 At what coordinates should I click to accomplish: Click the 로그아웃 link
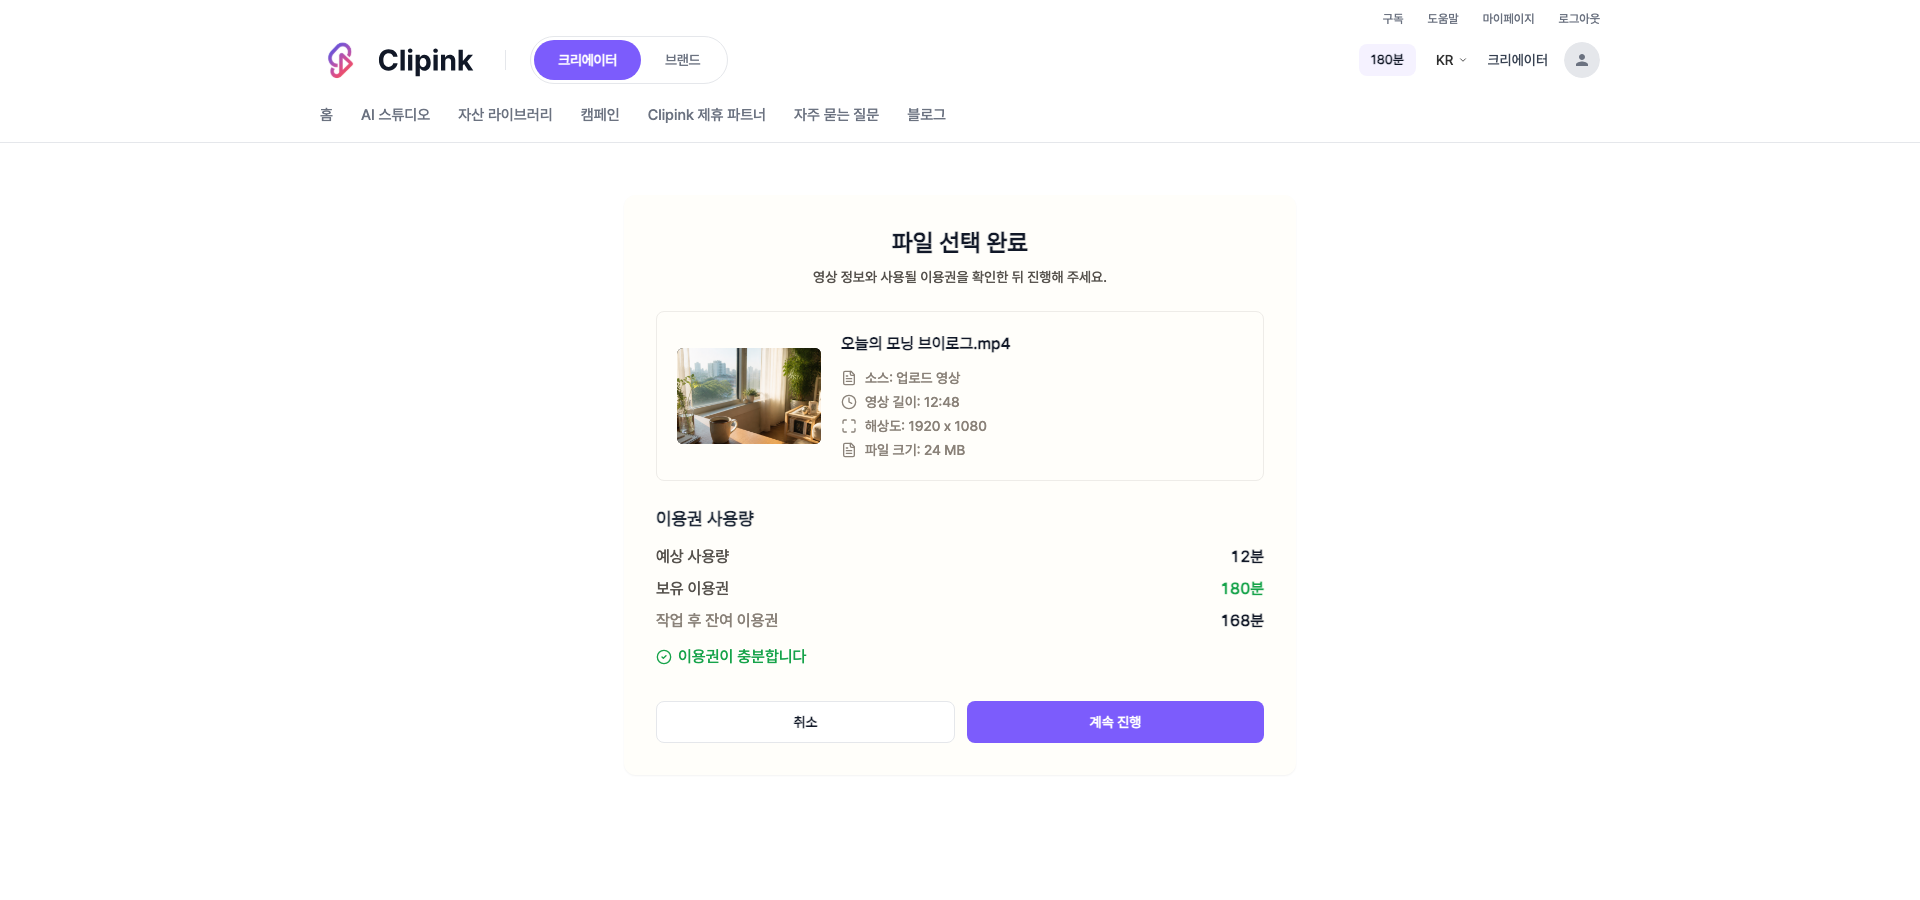pos(1579,19)
